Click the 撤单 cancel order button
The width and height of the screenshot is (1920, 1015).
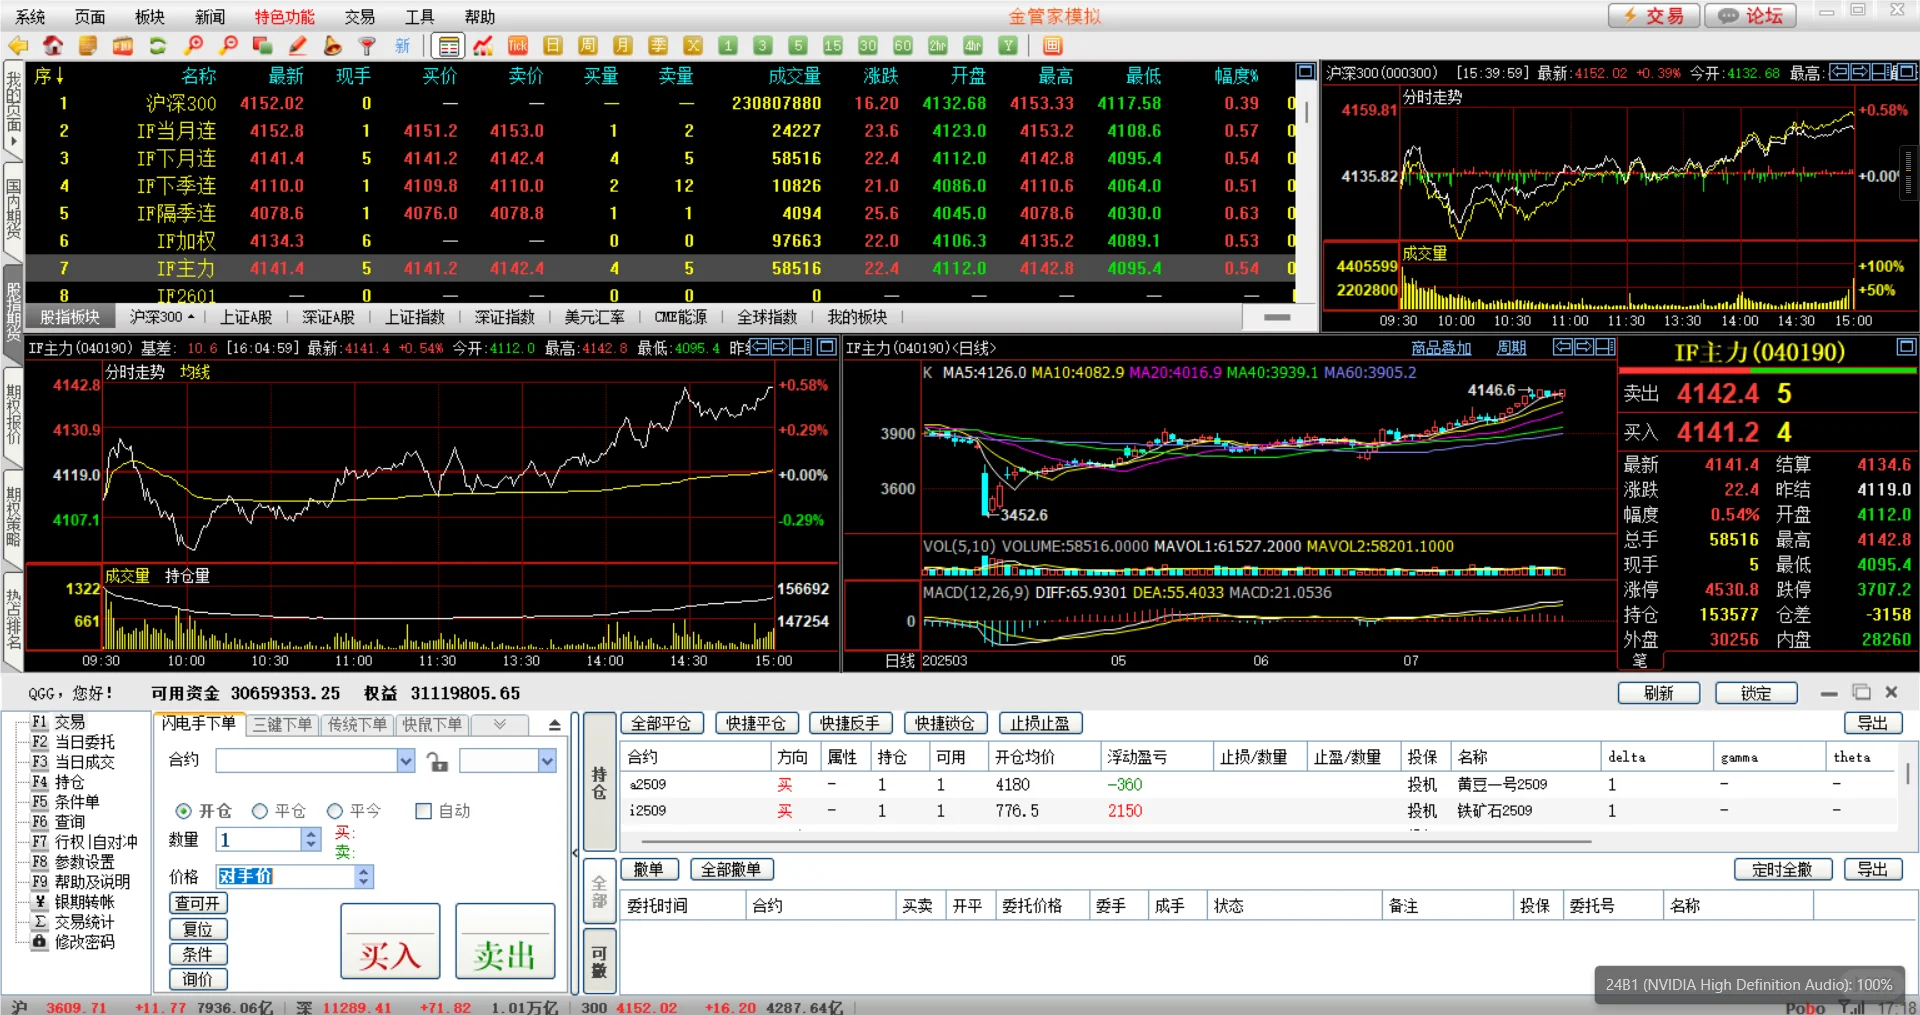pos(649,869)
